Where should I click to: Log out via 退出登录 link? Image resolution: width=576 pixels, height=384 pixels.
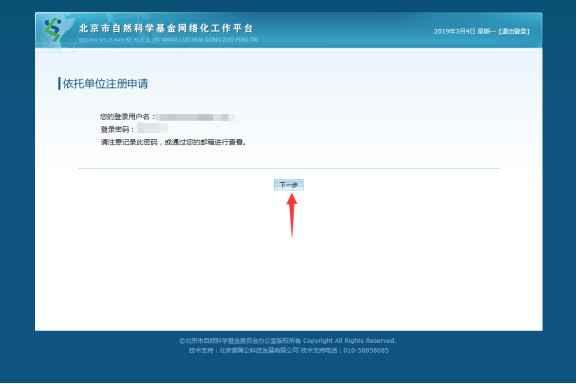(x=514, y=32)
